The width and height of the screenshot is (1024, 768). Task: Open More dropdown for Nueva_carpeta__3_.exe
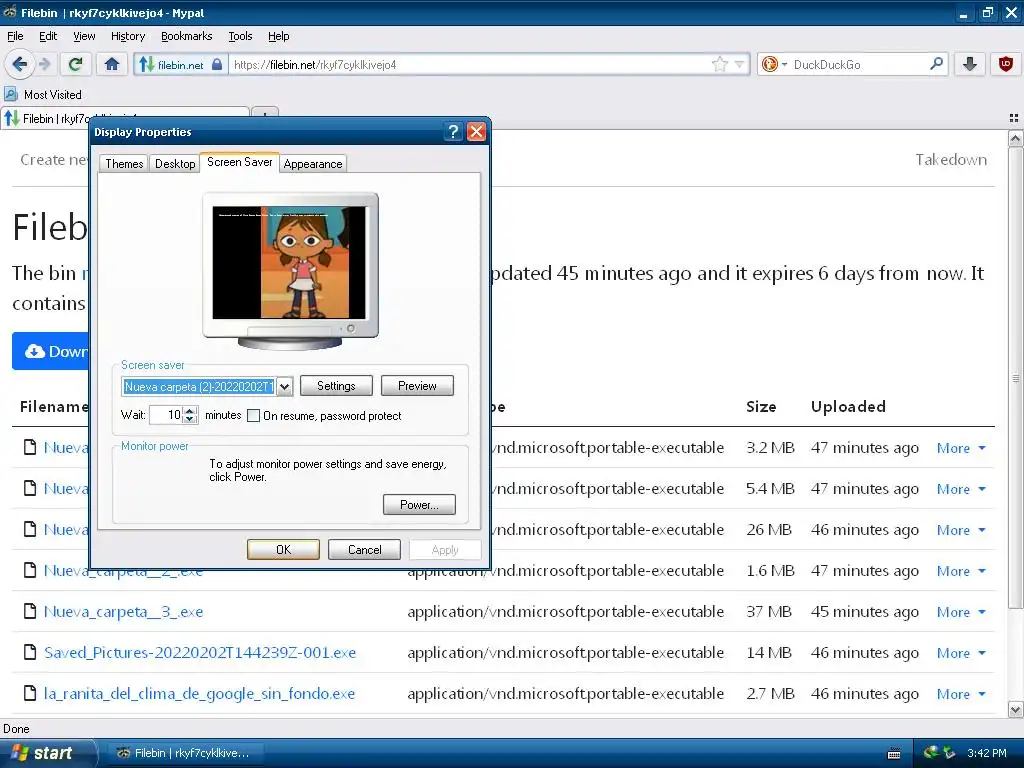click(961, 613)
